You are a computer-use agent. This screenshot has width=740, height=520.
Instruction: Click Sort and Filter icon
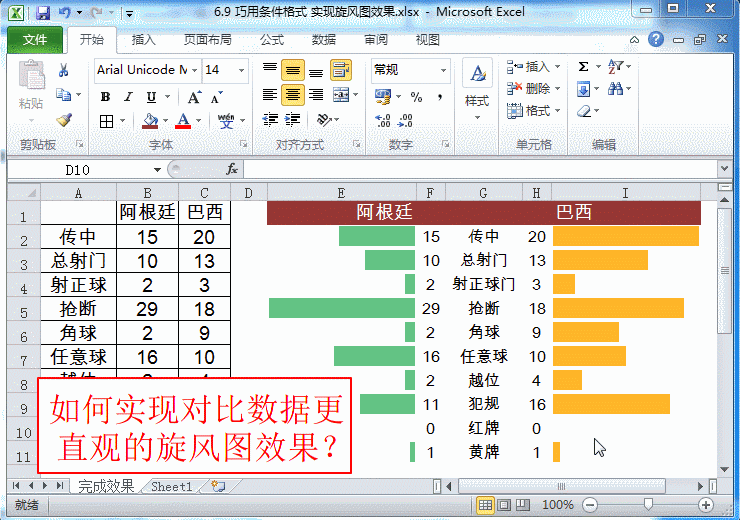coord(615,67)
